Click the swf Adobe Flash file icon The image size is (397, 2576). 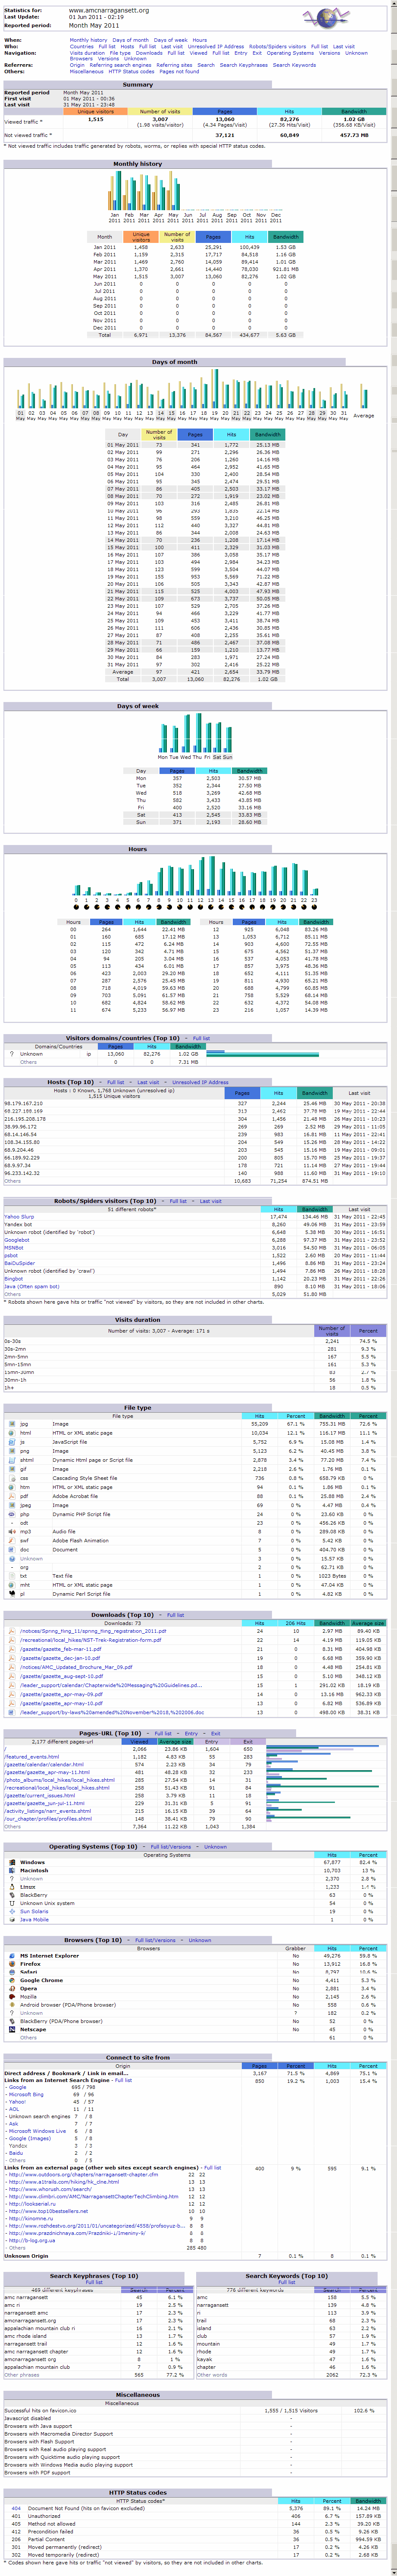pos(11,1539)
